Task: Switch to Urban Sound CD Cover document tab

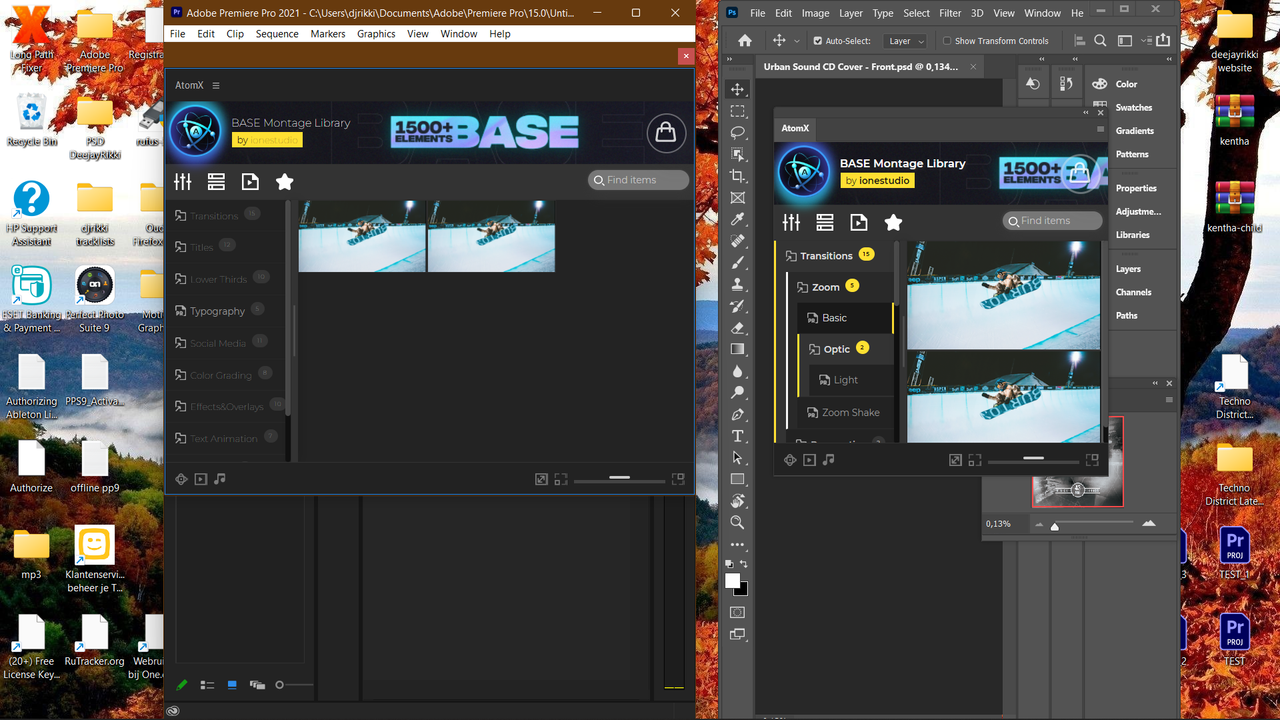Action: point(860,67)
